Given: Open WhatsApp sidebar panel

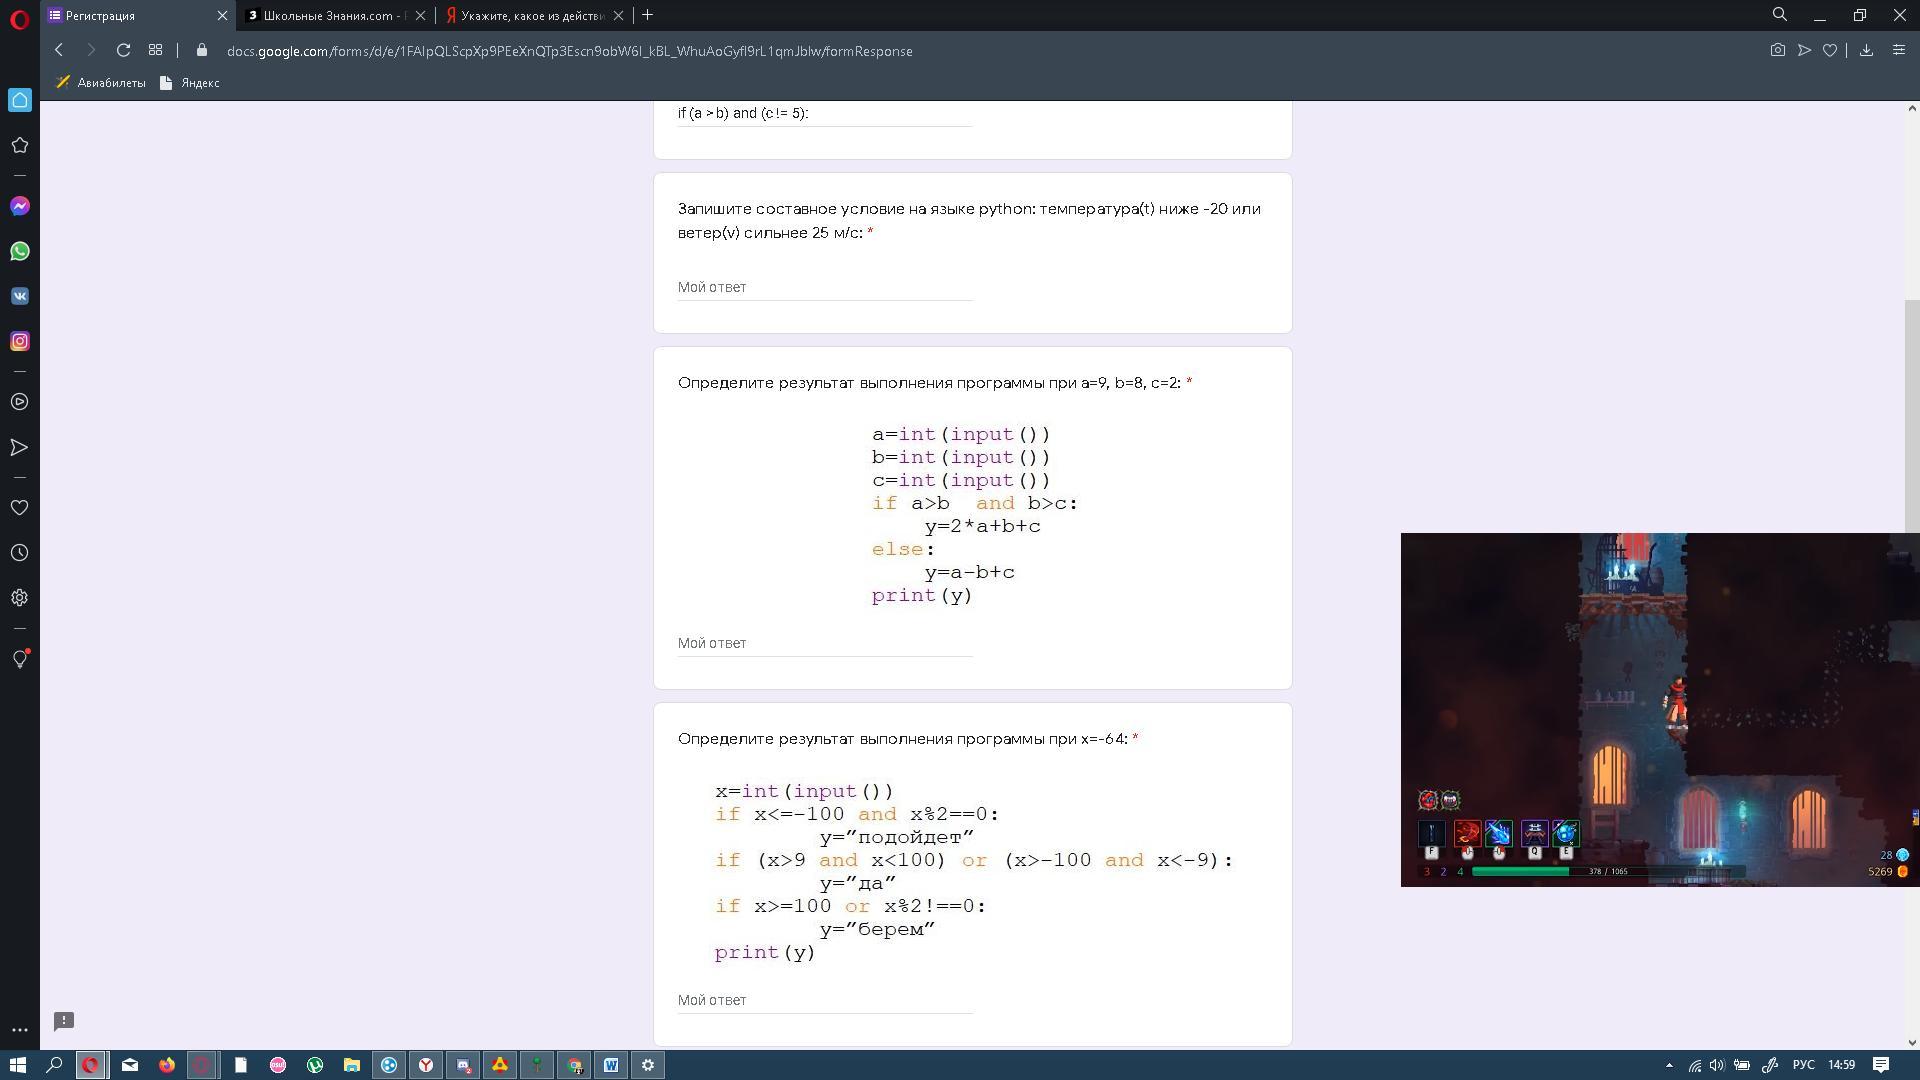Looking at the screenshot, I should pyautogui.click(x=20, y=251).
